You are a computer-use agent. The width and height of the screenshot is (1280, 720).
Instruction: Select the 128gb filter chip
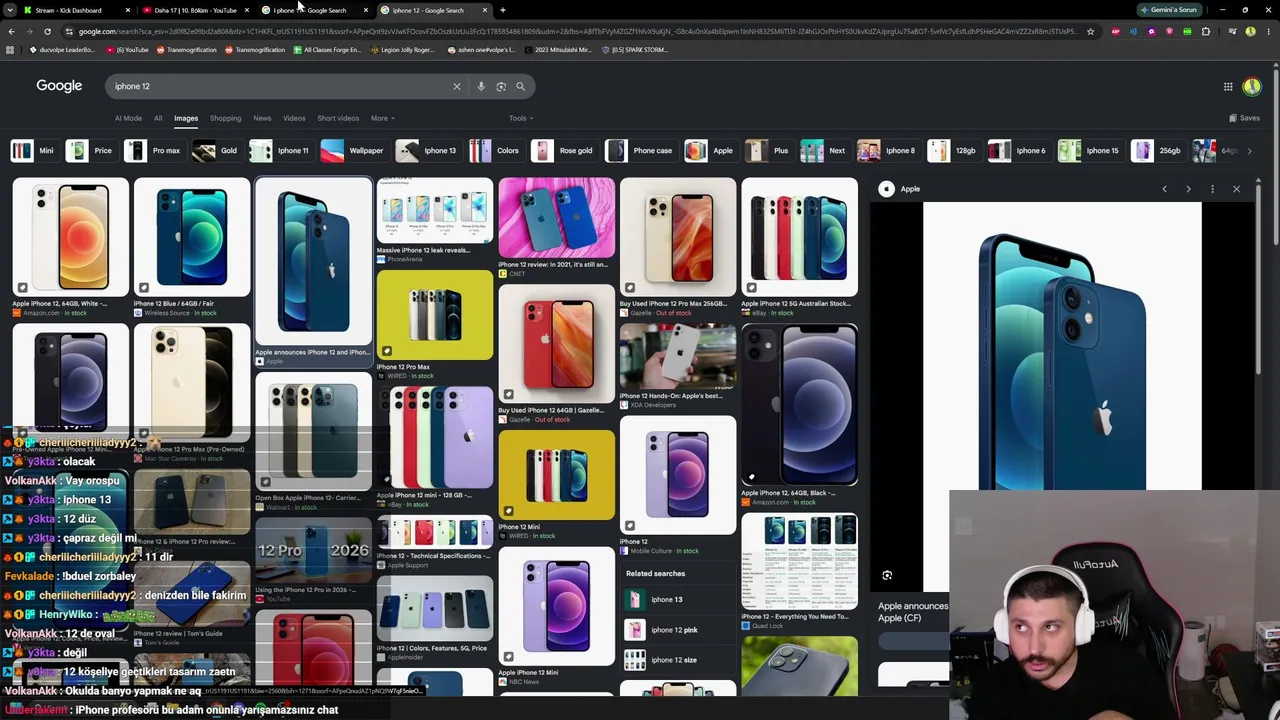pyautogui.click(x=953, y=151)
